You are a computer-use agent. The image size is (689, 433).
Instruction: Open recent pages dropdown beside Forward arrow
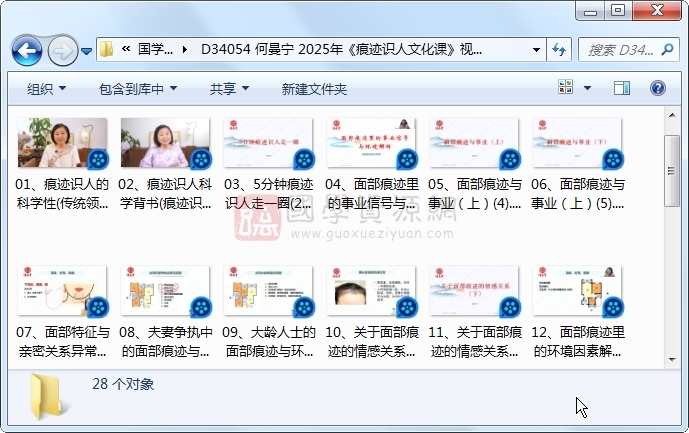click(87, 51)
